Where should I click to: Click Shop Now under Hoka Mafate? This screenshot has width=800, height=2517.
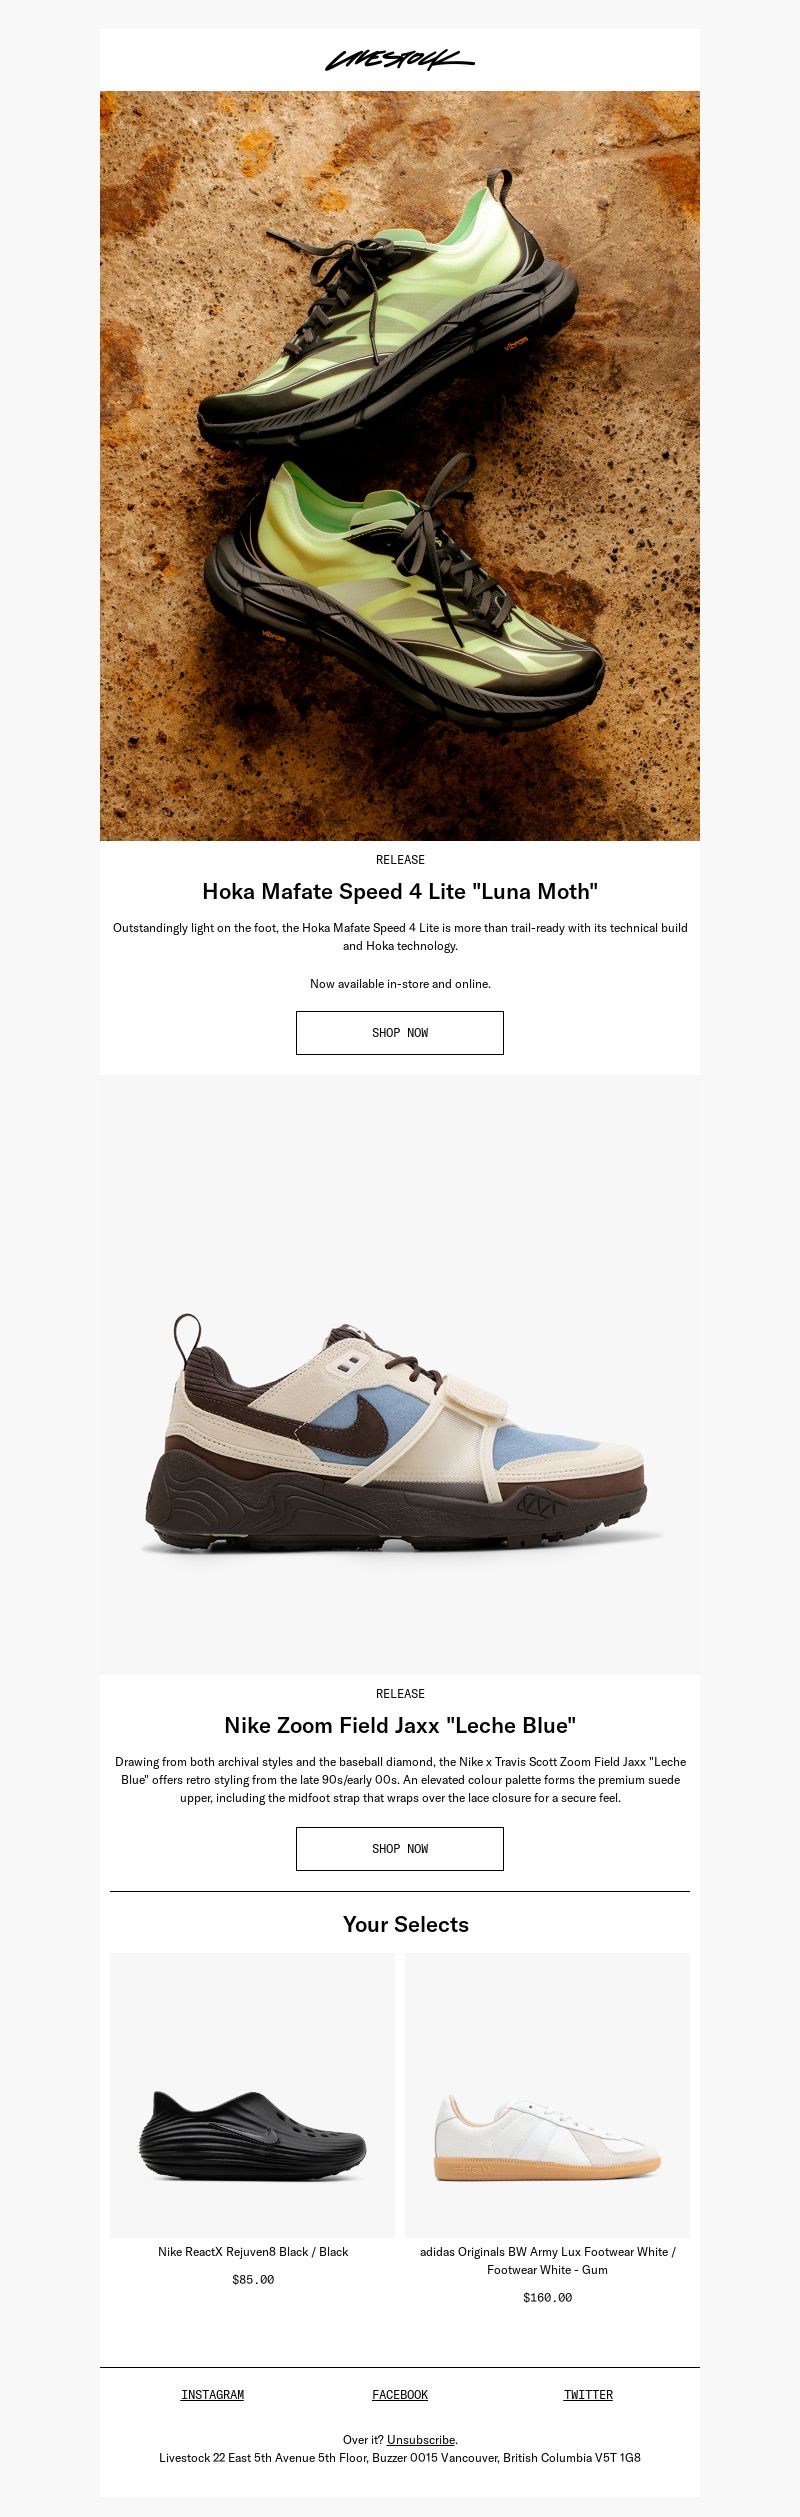pyautogui.click(x=400, y=1033)
